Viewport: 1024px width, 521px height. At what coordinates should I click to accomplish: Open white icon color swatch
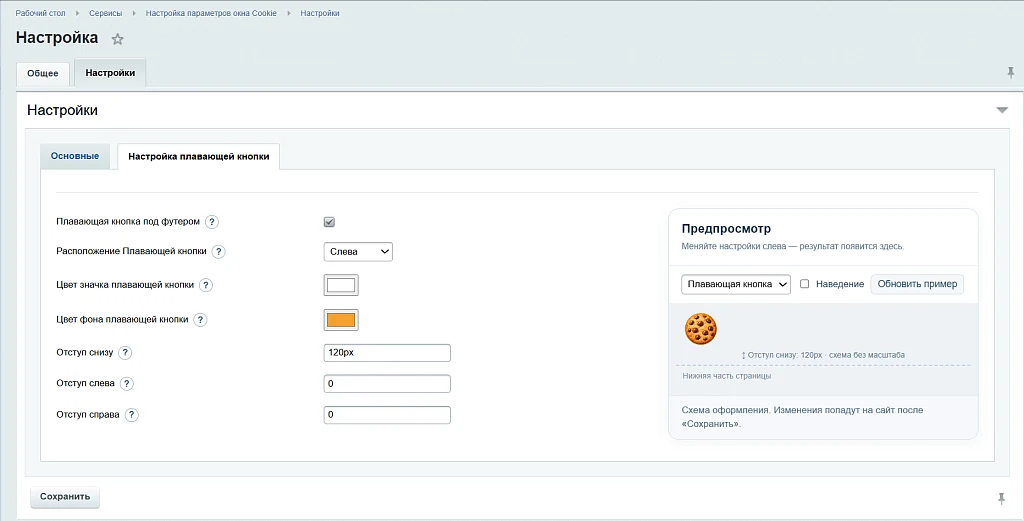click(341, 285)
